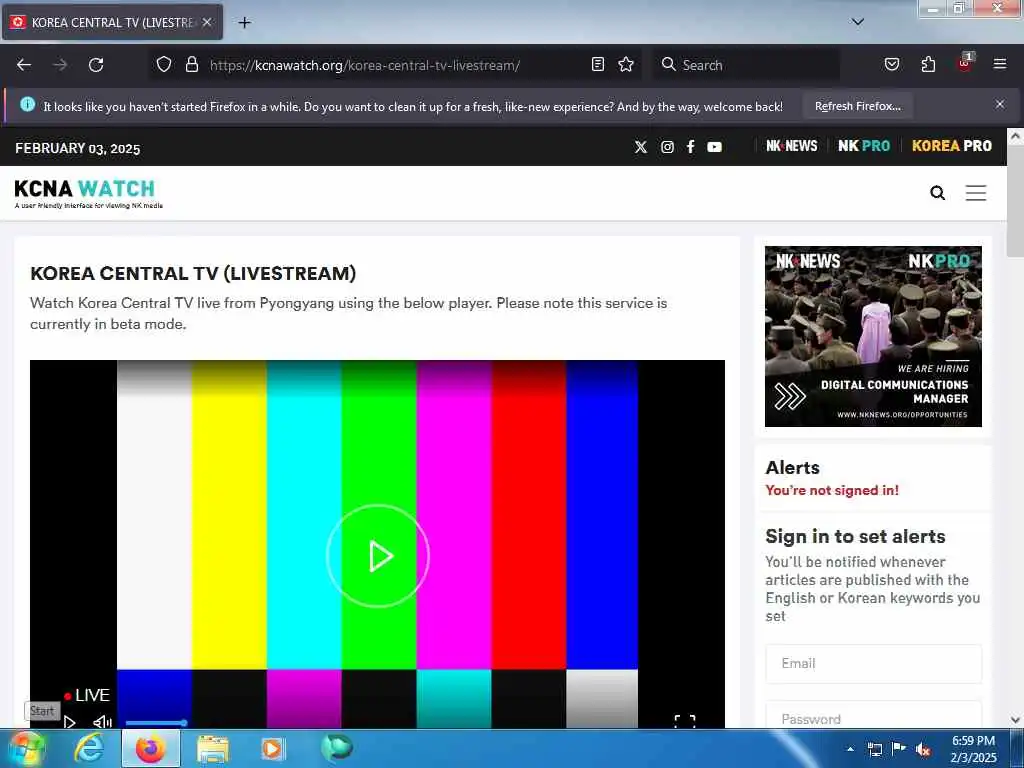Open the YouTube social icon

point(714,147)
